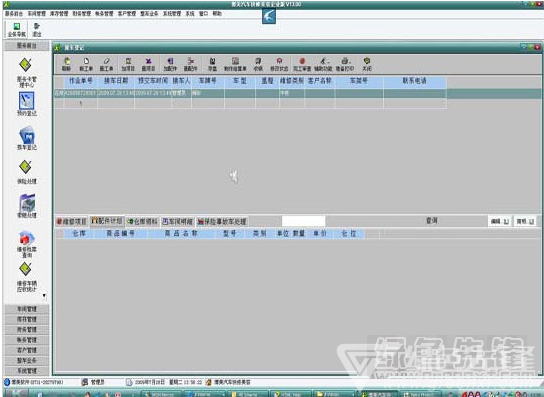
Task: Expand the 库存管理 sidebar section
Action: [27, 319]
